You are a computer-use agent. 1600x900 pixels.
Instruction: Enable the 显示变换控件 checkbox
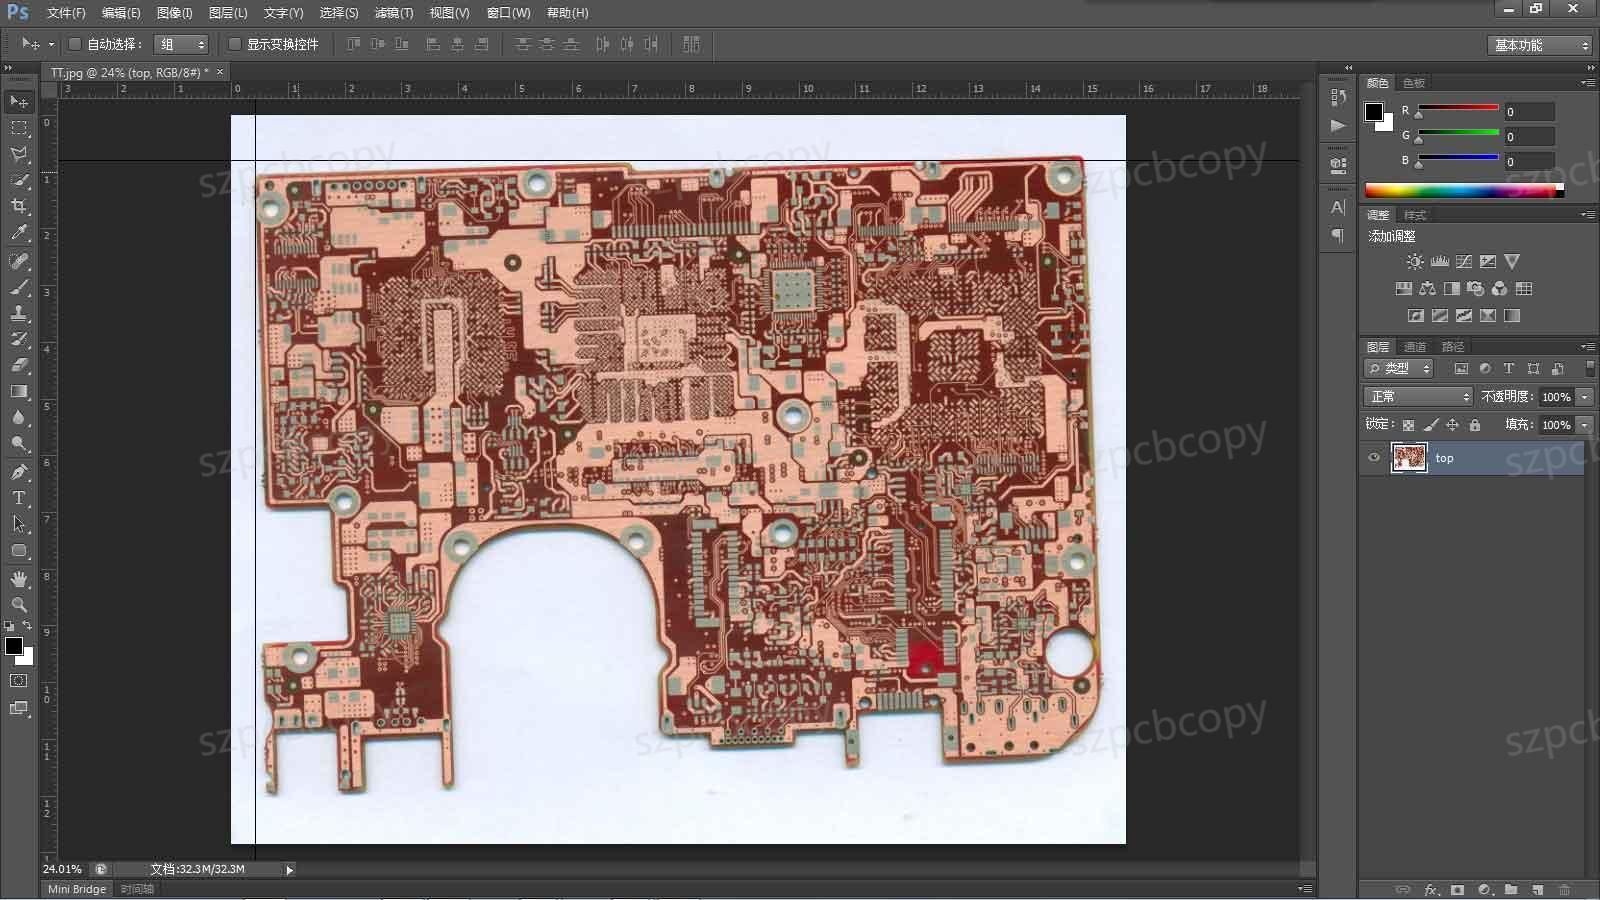point(234,44)
